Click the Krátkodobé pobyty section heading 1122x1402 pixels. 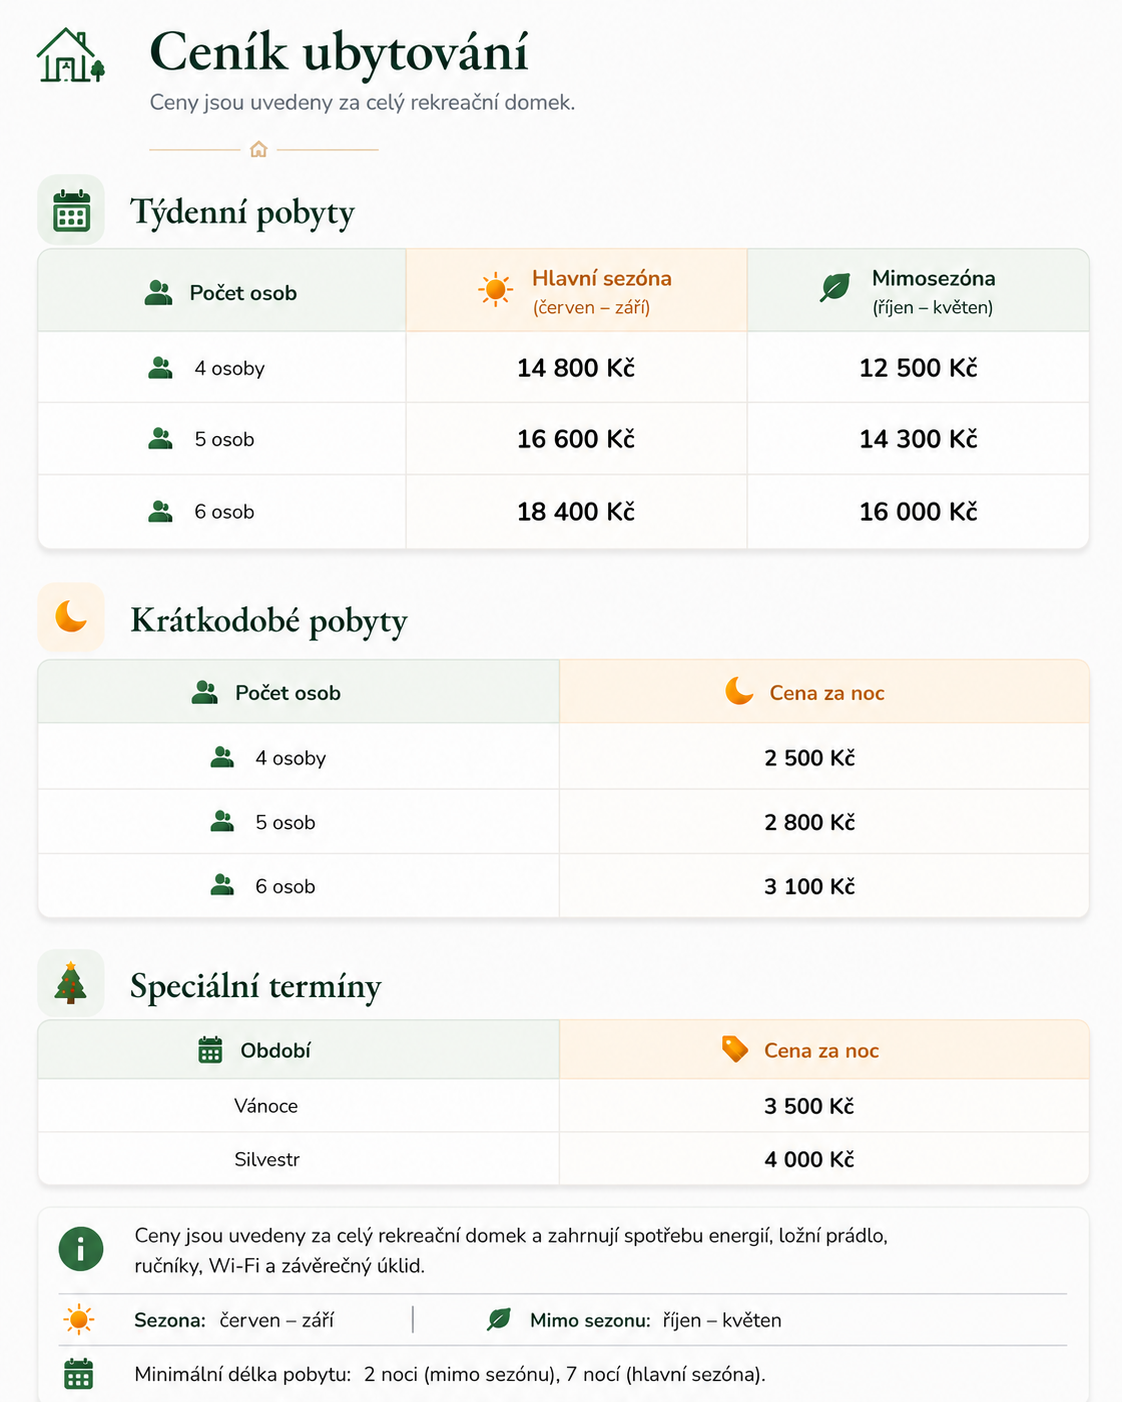pos(269,621)
